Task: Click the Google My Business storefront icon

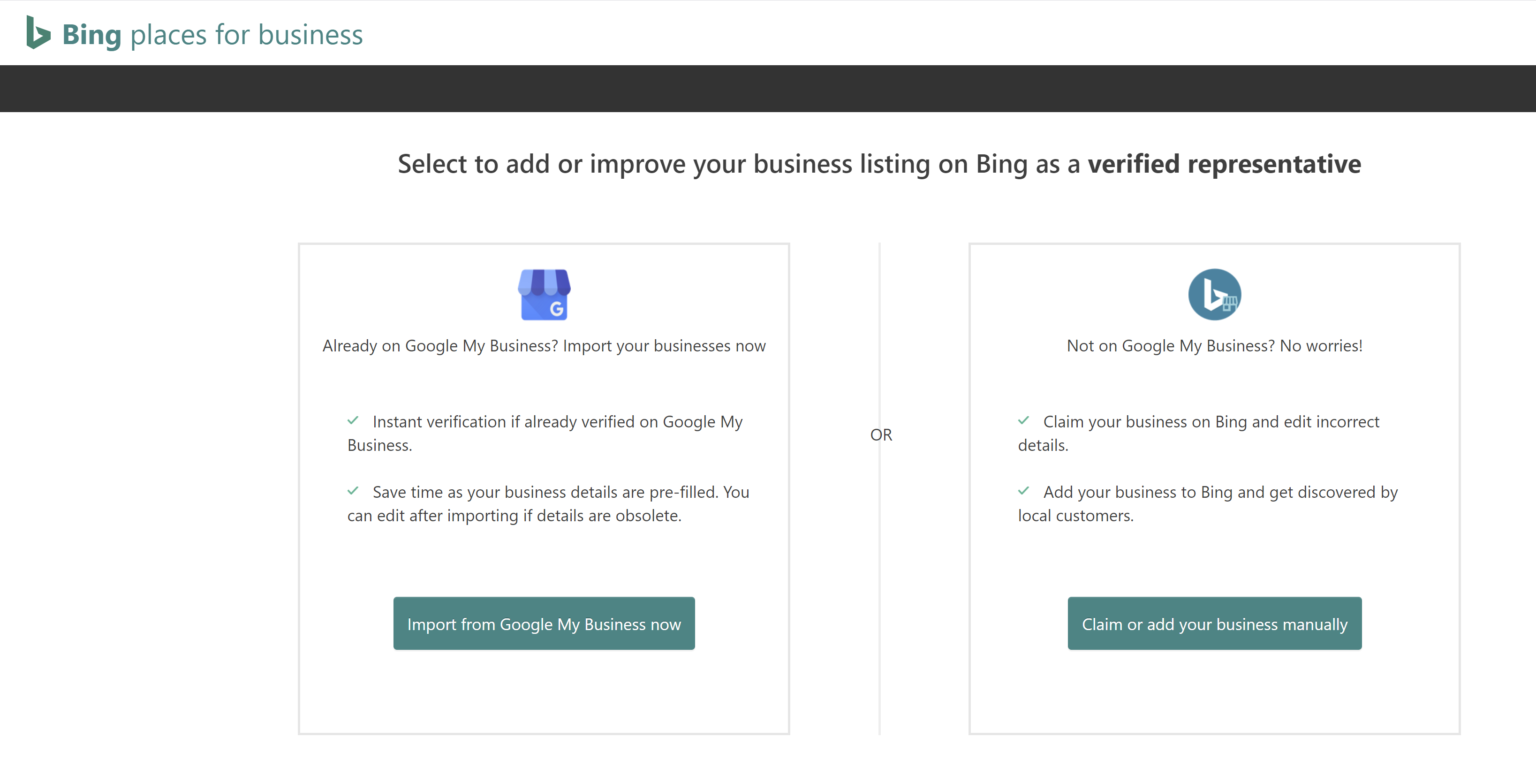Action: (543, 293)
